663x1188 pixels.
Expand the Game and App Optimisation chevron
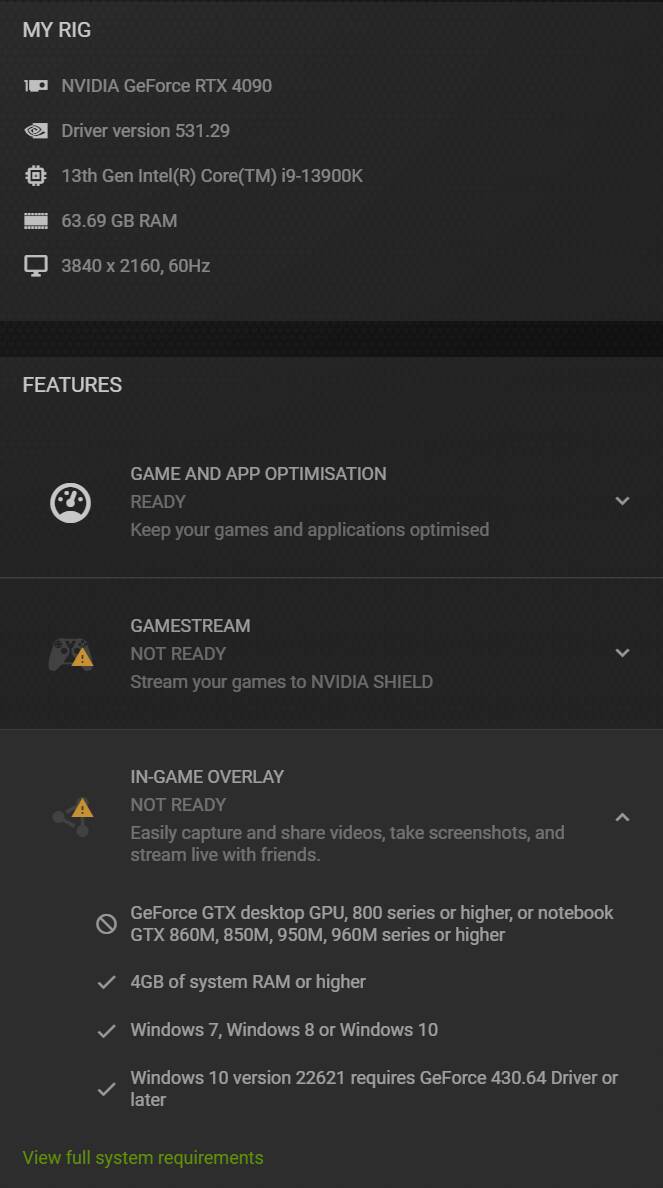pyautogui.click(x=622, y=501)
